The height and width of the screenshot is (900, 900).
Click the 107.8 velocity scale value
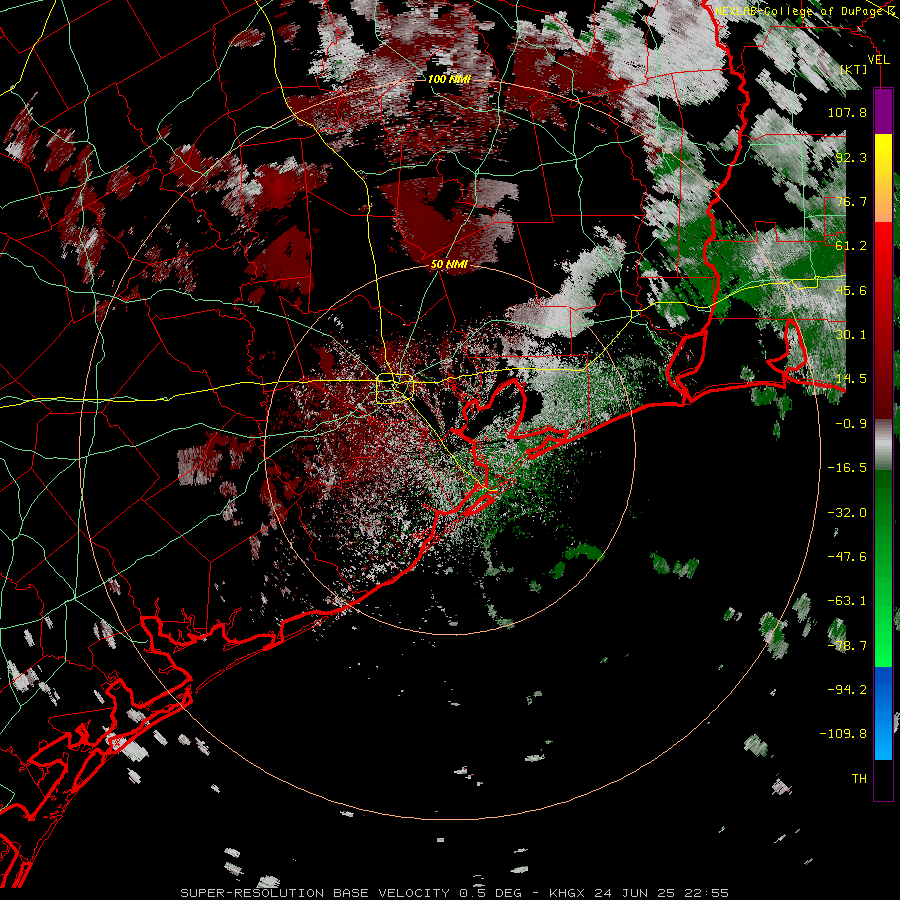coord(847,112)
